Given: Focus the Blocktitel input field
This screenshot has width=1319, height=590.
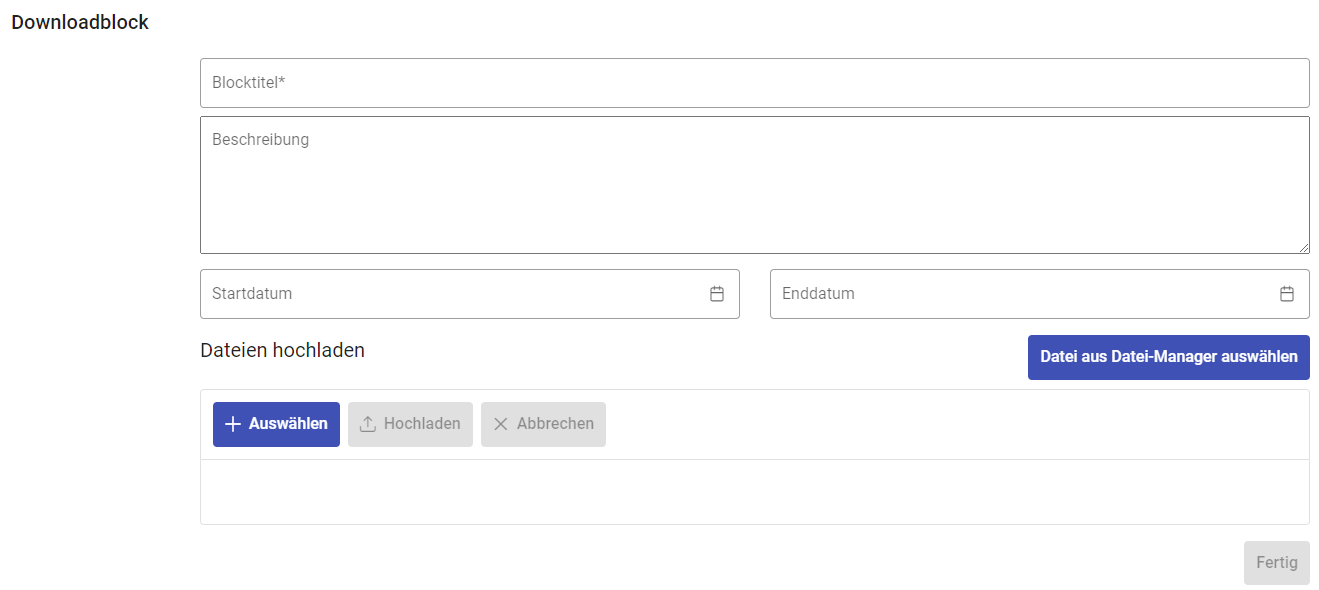Looking at the screenshot, I should tap(754, 83).
